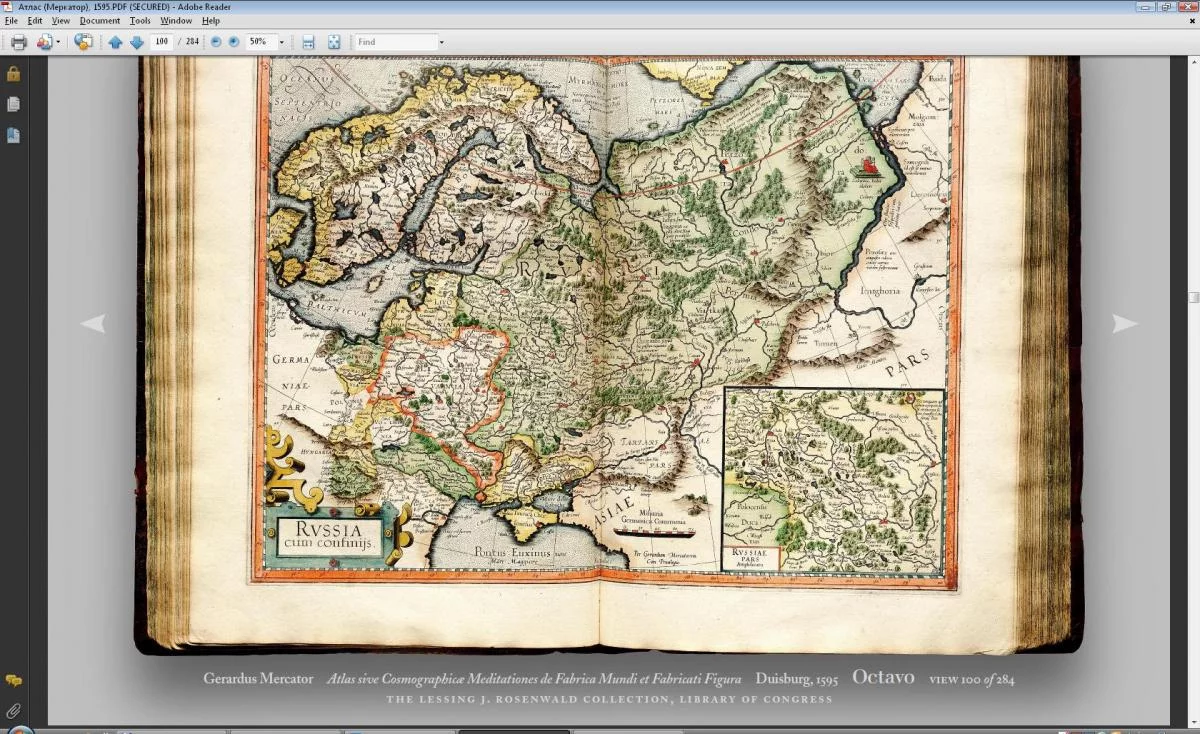Click the Adobe PDF icon in title bar
This screenshot has width=1200, height=734.
7,6
